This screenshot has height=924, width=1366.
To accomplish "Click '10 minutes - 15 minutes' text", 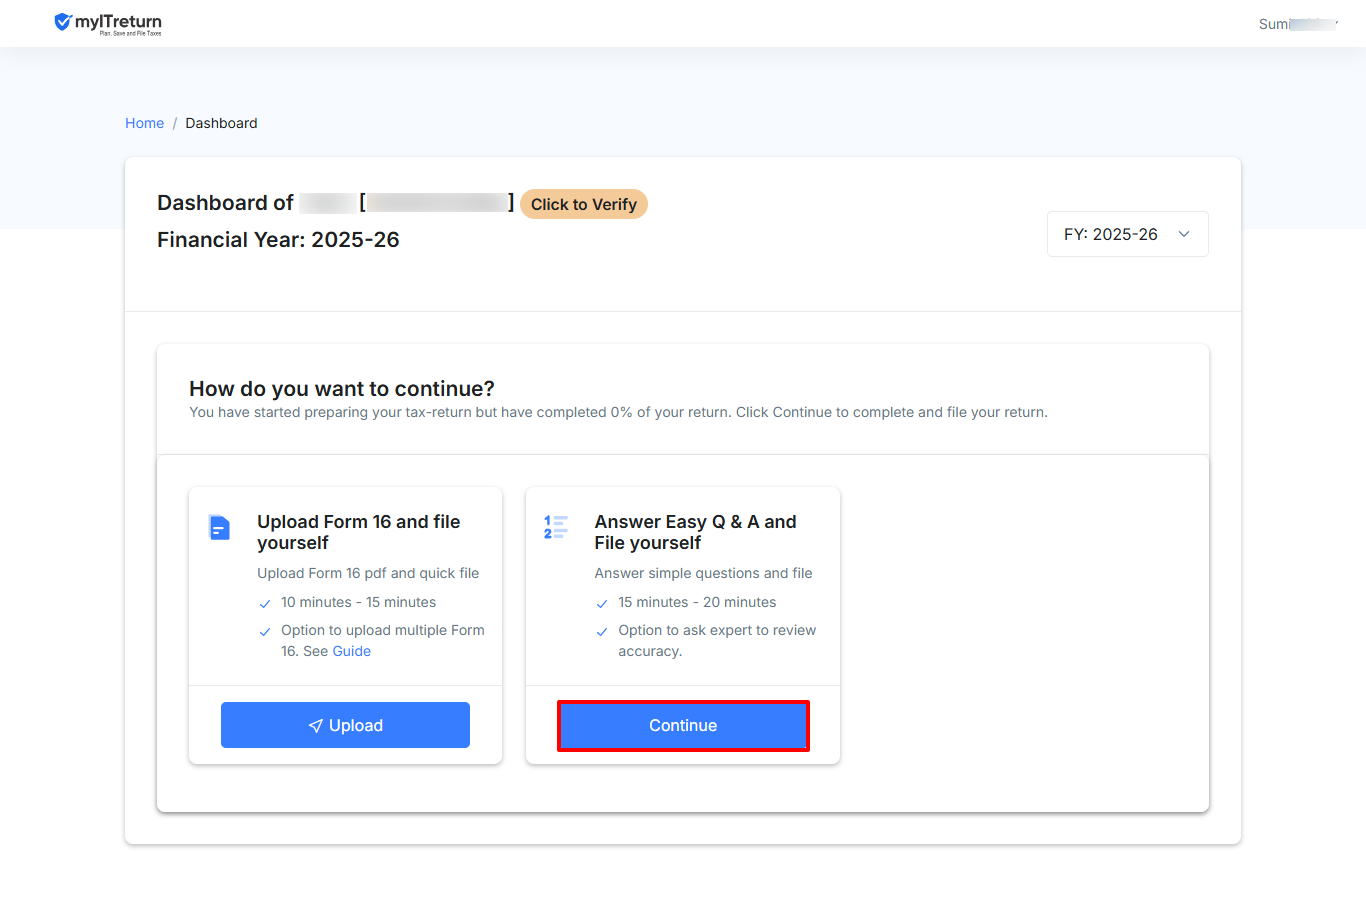I will [x=358, y=602].
